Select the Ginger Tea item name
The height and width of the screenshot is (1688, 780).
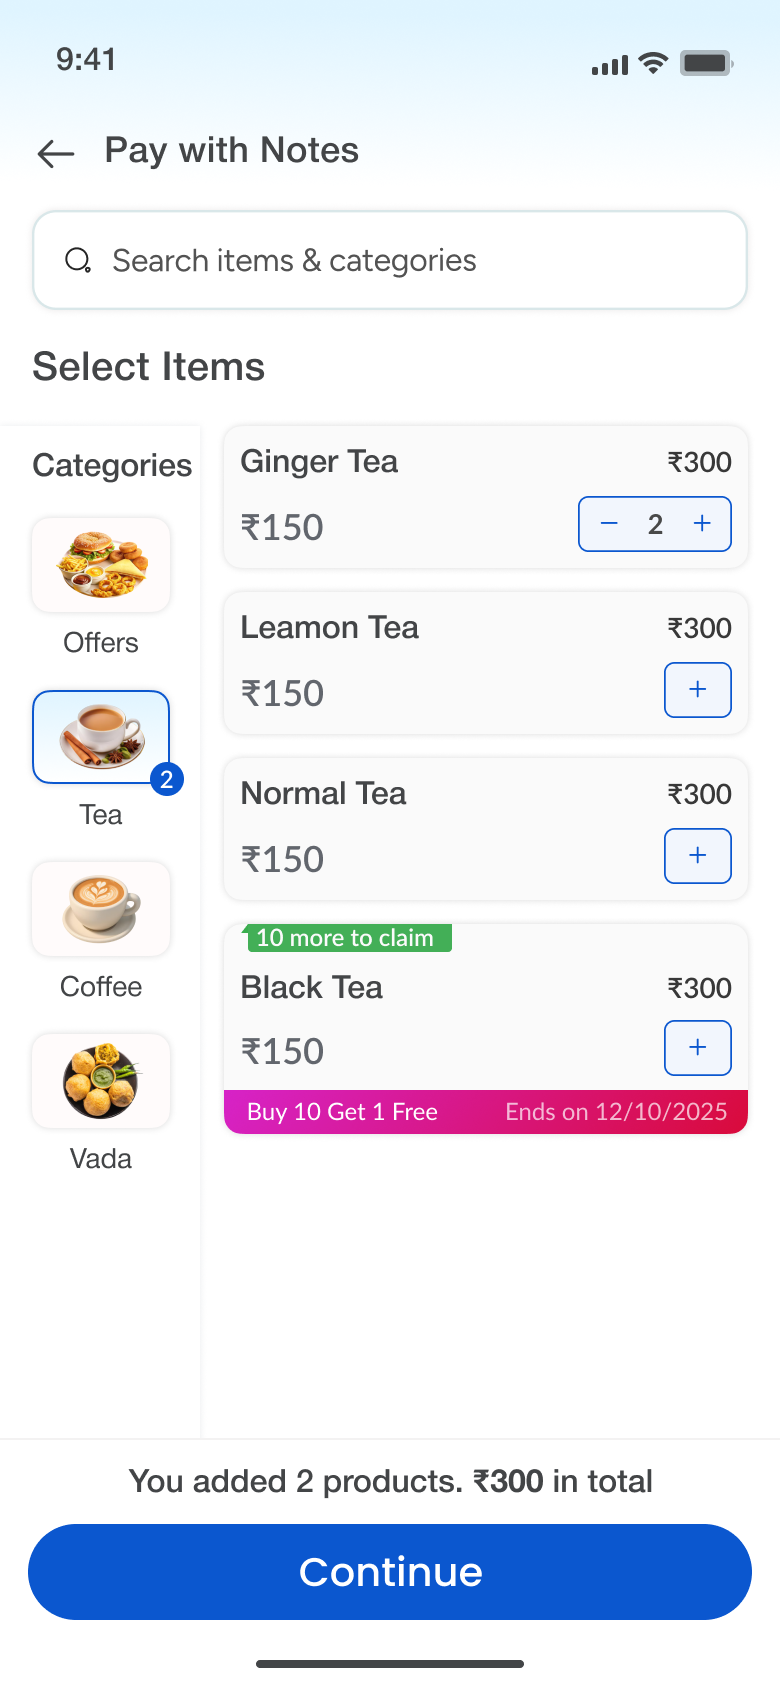319,462
